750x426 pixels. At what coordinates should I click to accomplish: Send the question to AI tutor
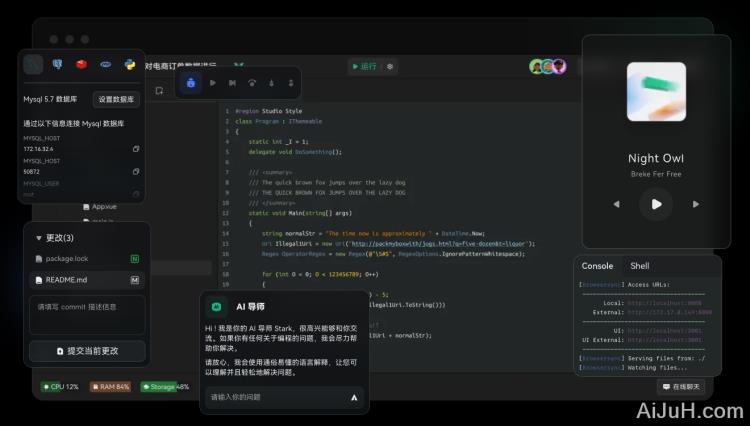(x=353, y=397)
